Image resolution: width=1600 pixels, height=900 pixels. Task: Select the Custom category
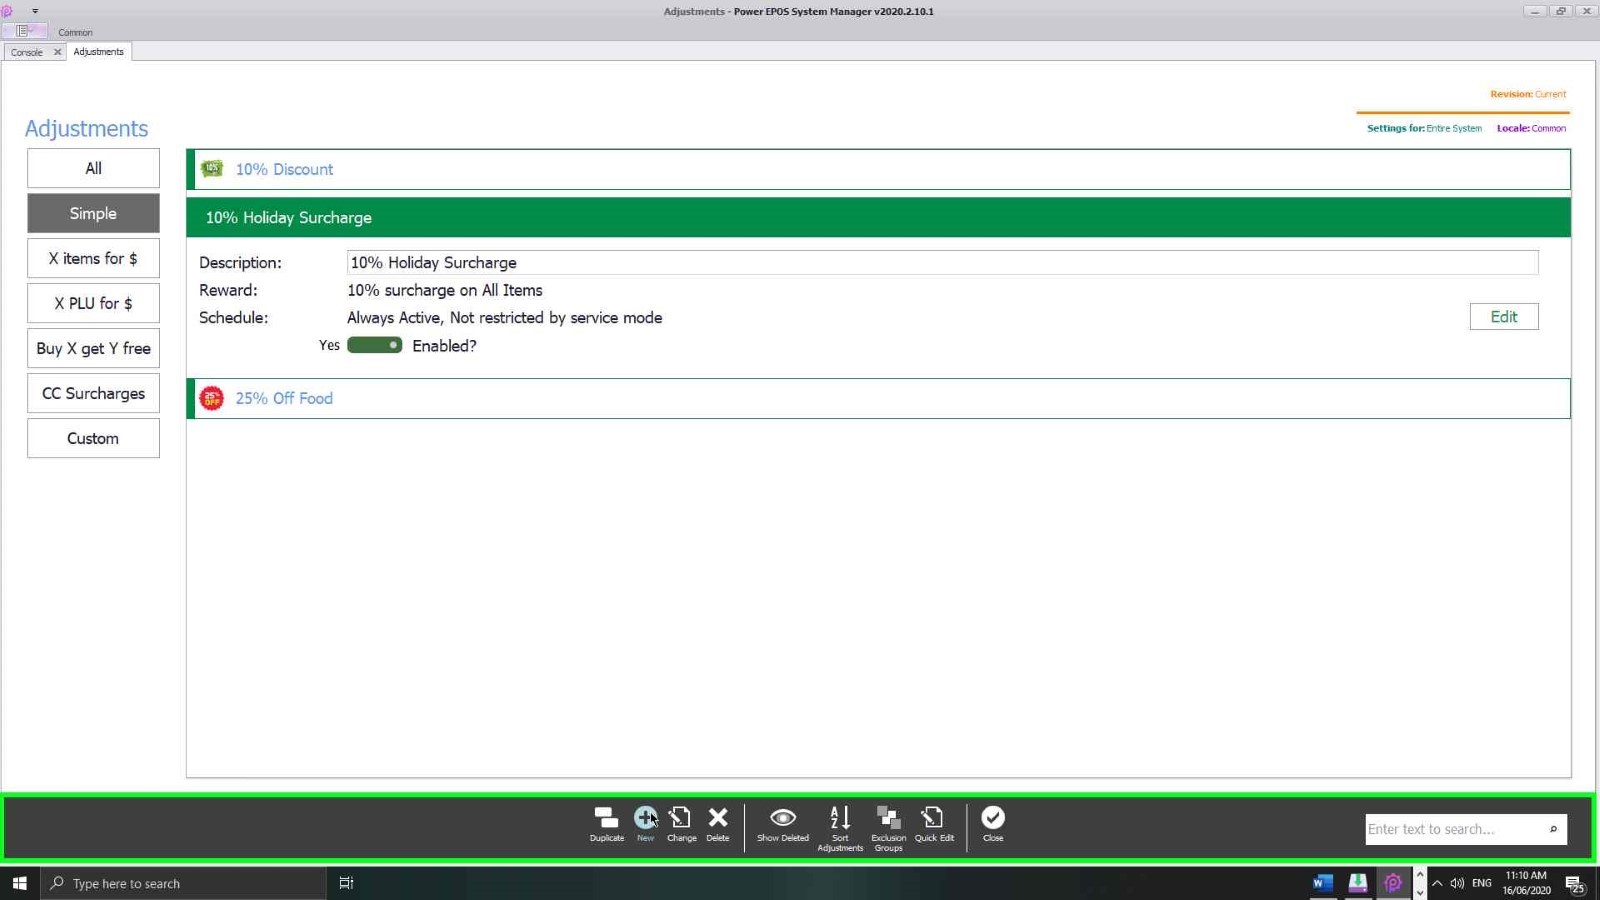(93, 438)
